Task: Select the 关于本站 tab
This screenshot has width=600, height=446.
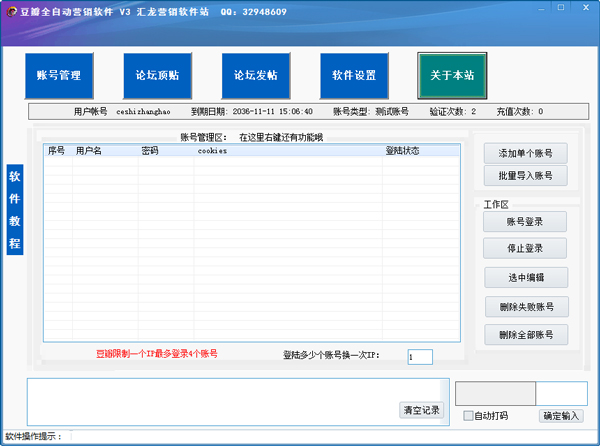Action: pos(452,76)
